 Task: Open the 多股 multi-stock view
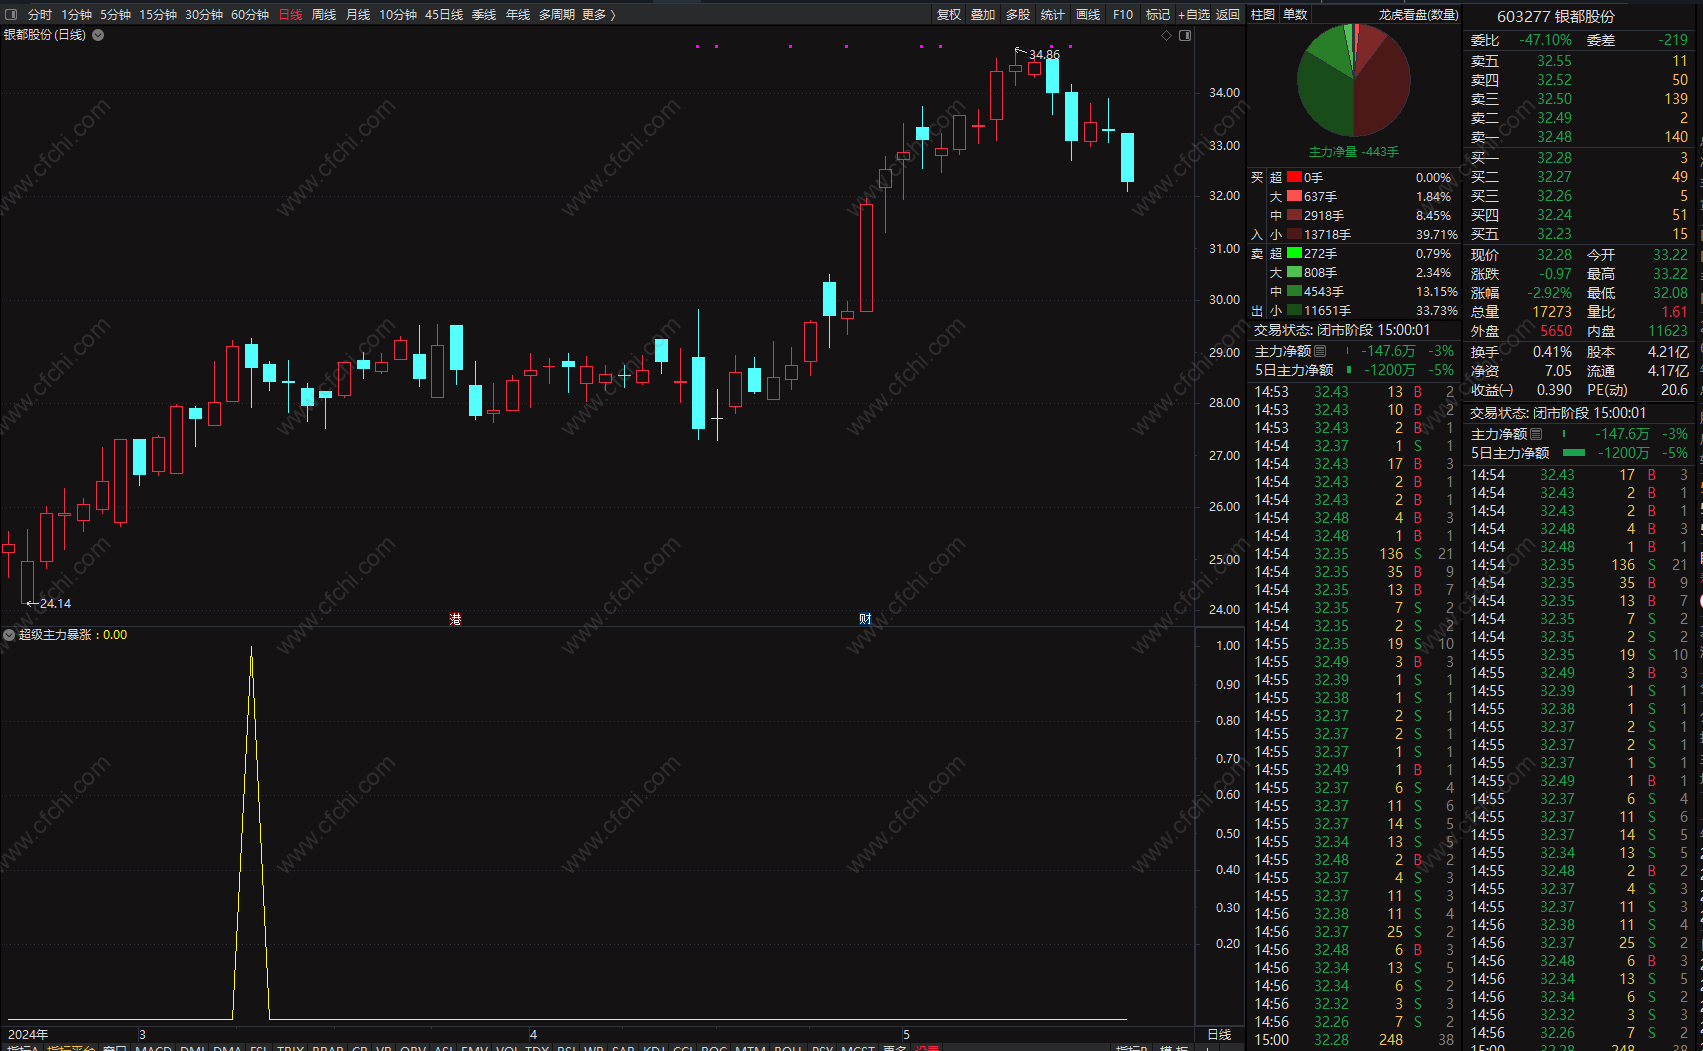[x=1018, y=15]
